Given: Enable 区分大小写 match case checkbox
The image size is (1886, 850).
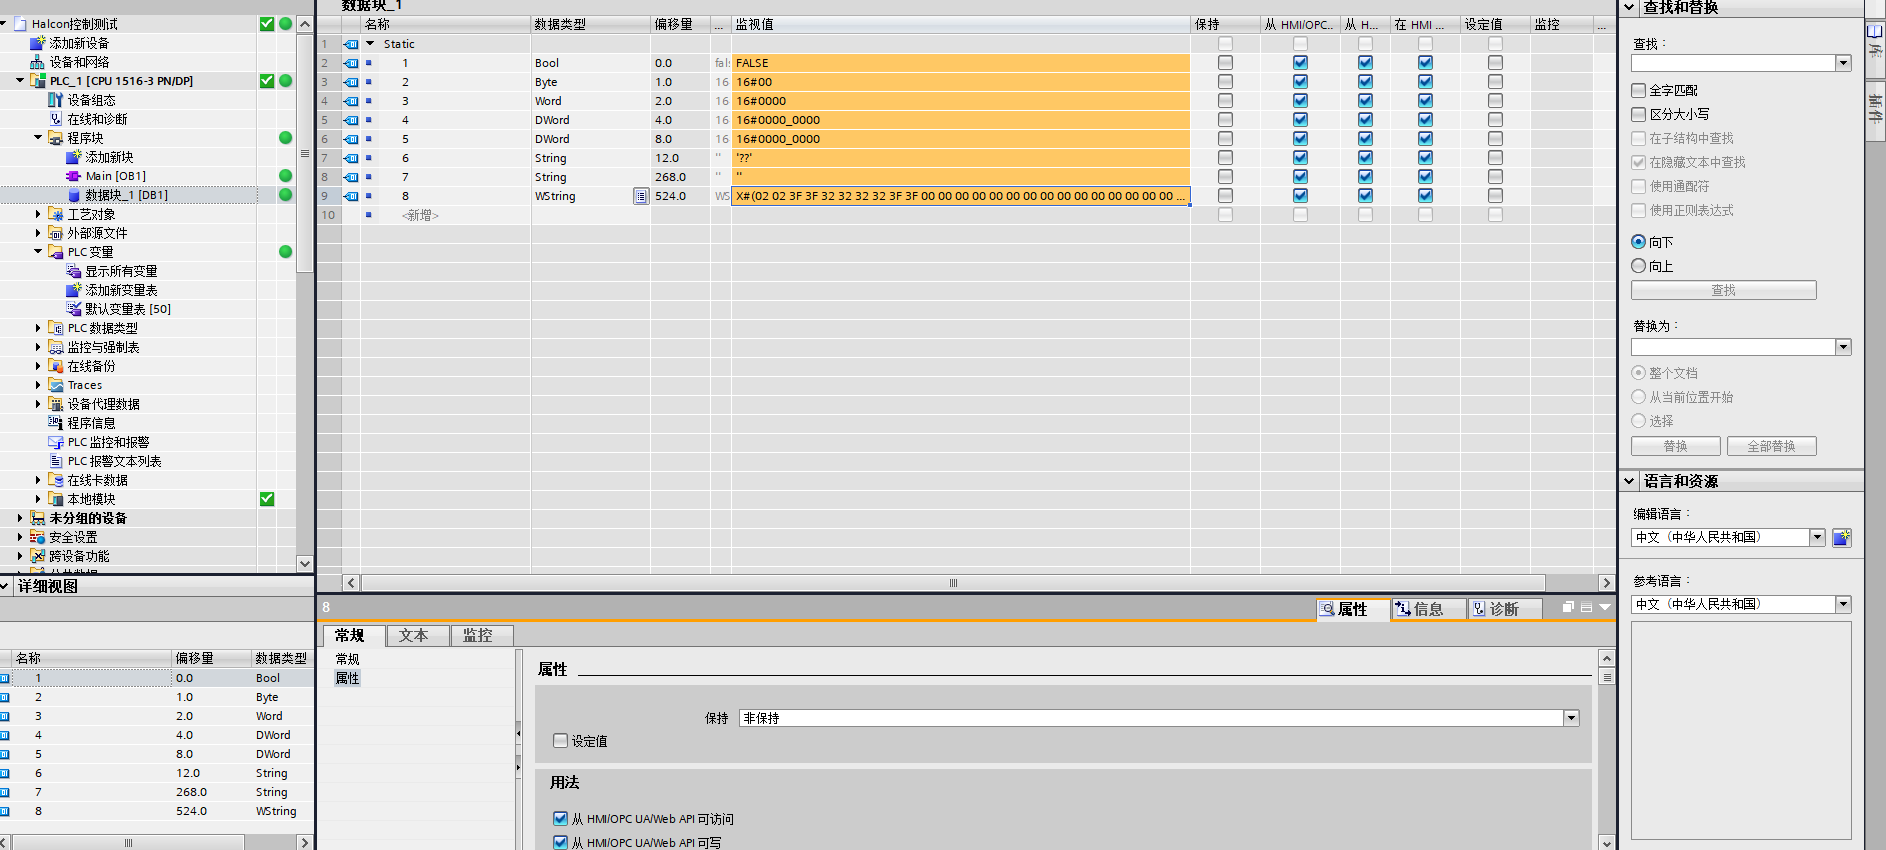Looking at the screenshot, I should [1638, 114].
